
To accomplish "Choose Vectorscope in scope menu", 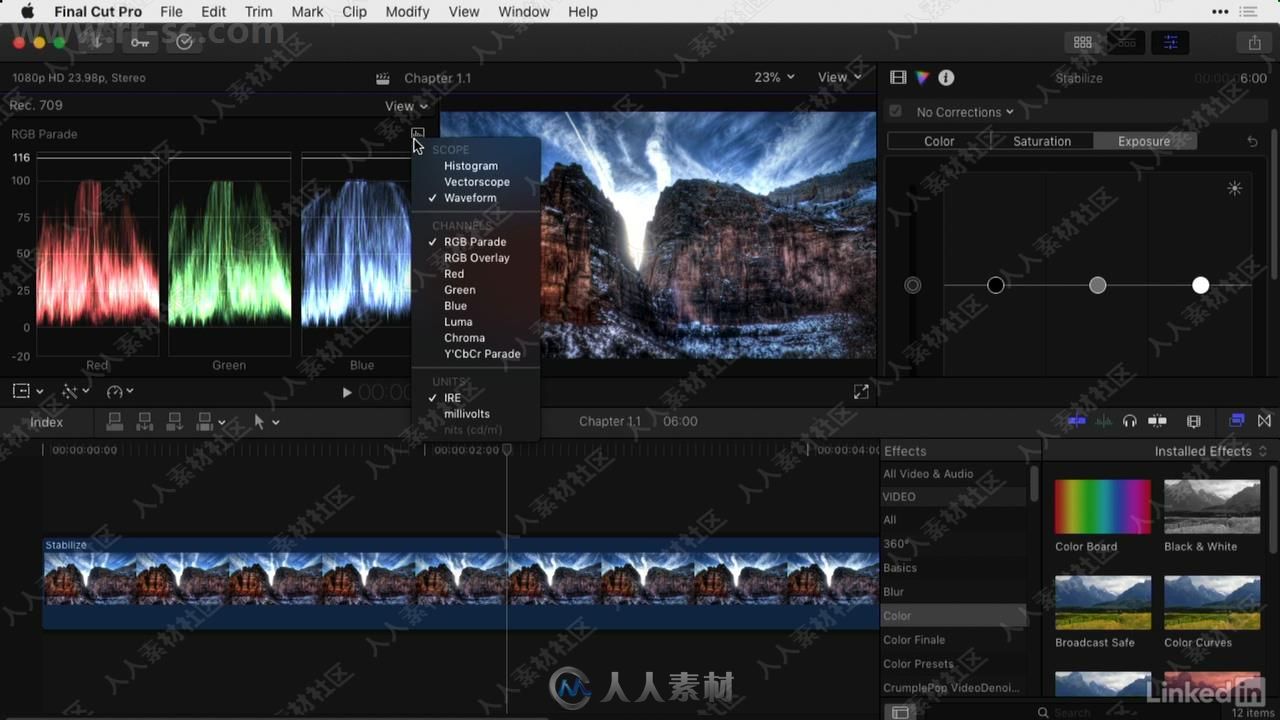I will tap(476, 182).
